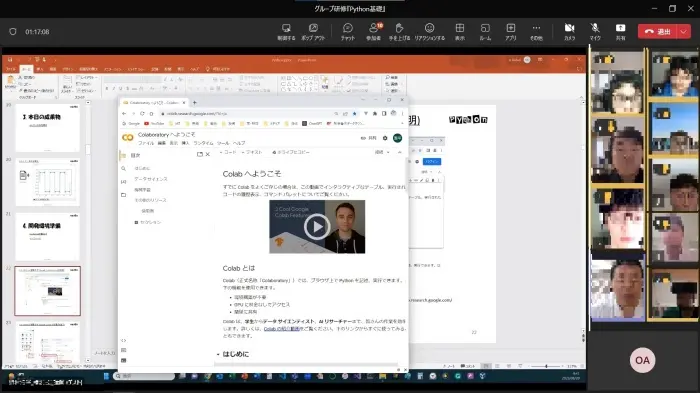700x393 pixels.
Task: Toggle Bold in the PowerPoint ribbon
Action: [x=107, y=89]
